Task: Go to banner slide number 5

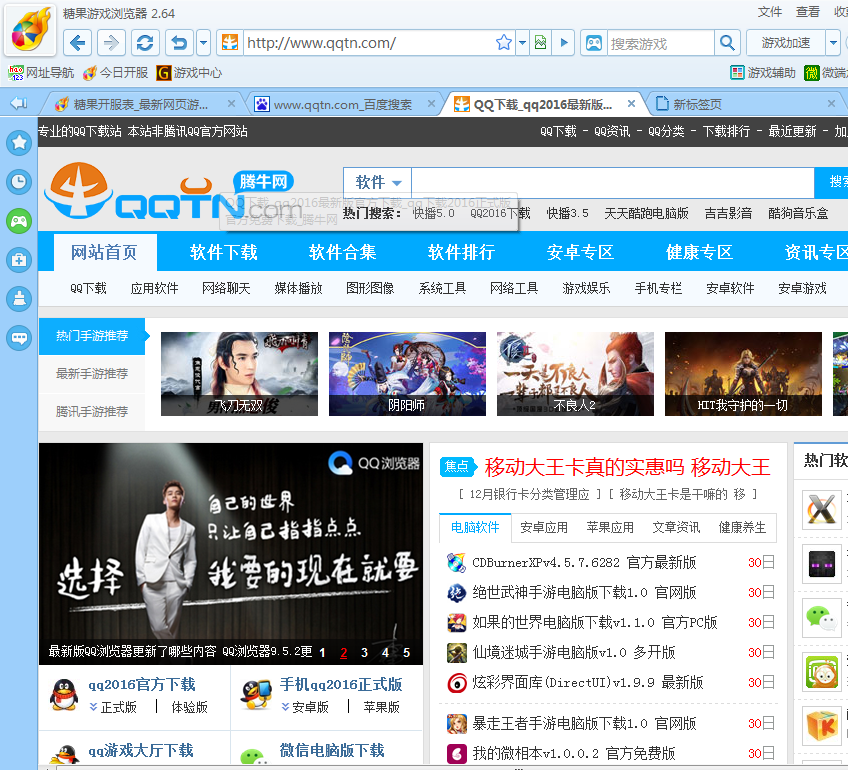Action: tap(406, 653)
